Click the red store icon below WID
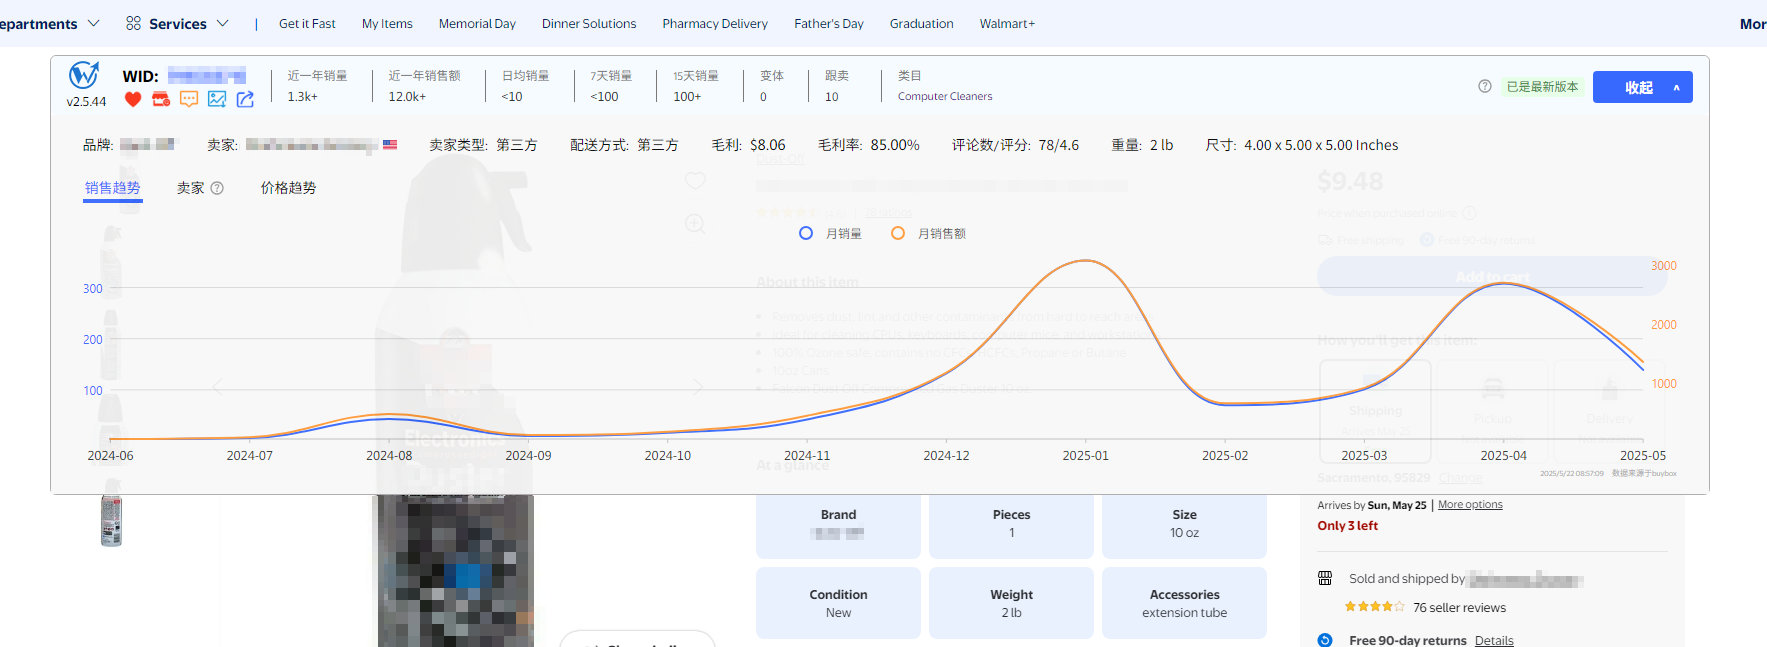The width and height of the screenshot is (1767, 647). tap(161, 99)
